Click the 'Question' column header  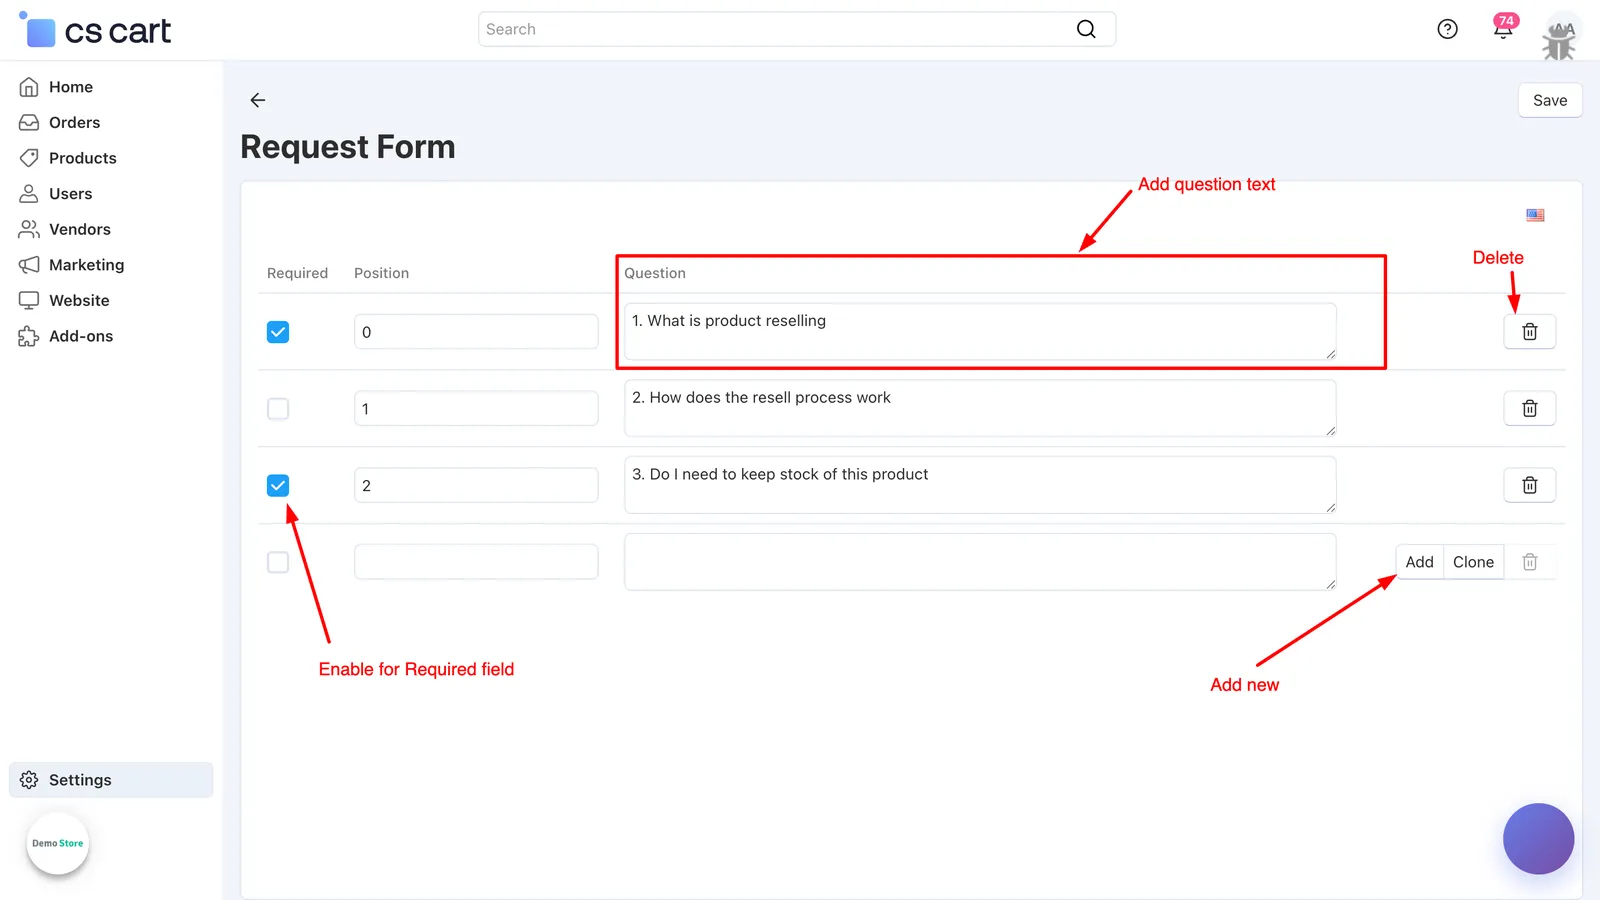655,273
